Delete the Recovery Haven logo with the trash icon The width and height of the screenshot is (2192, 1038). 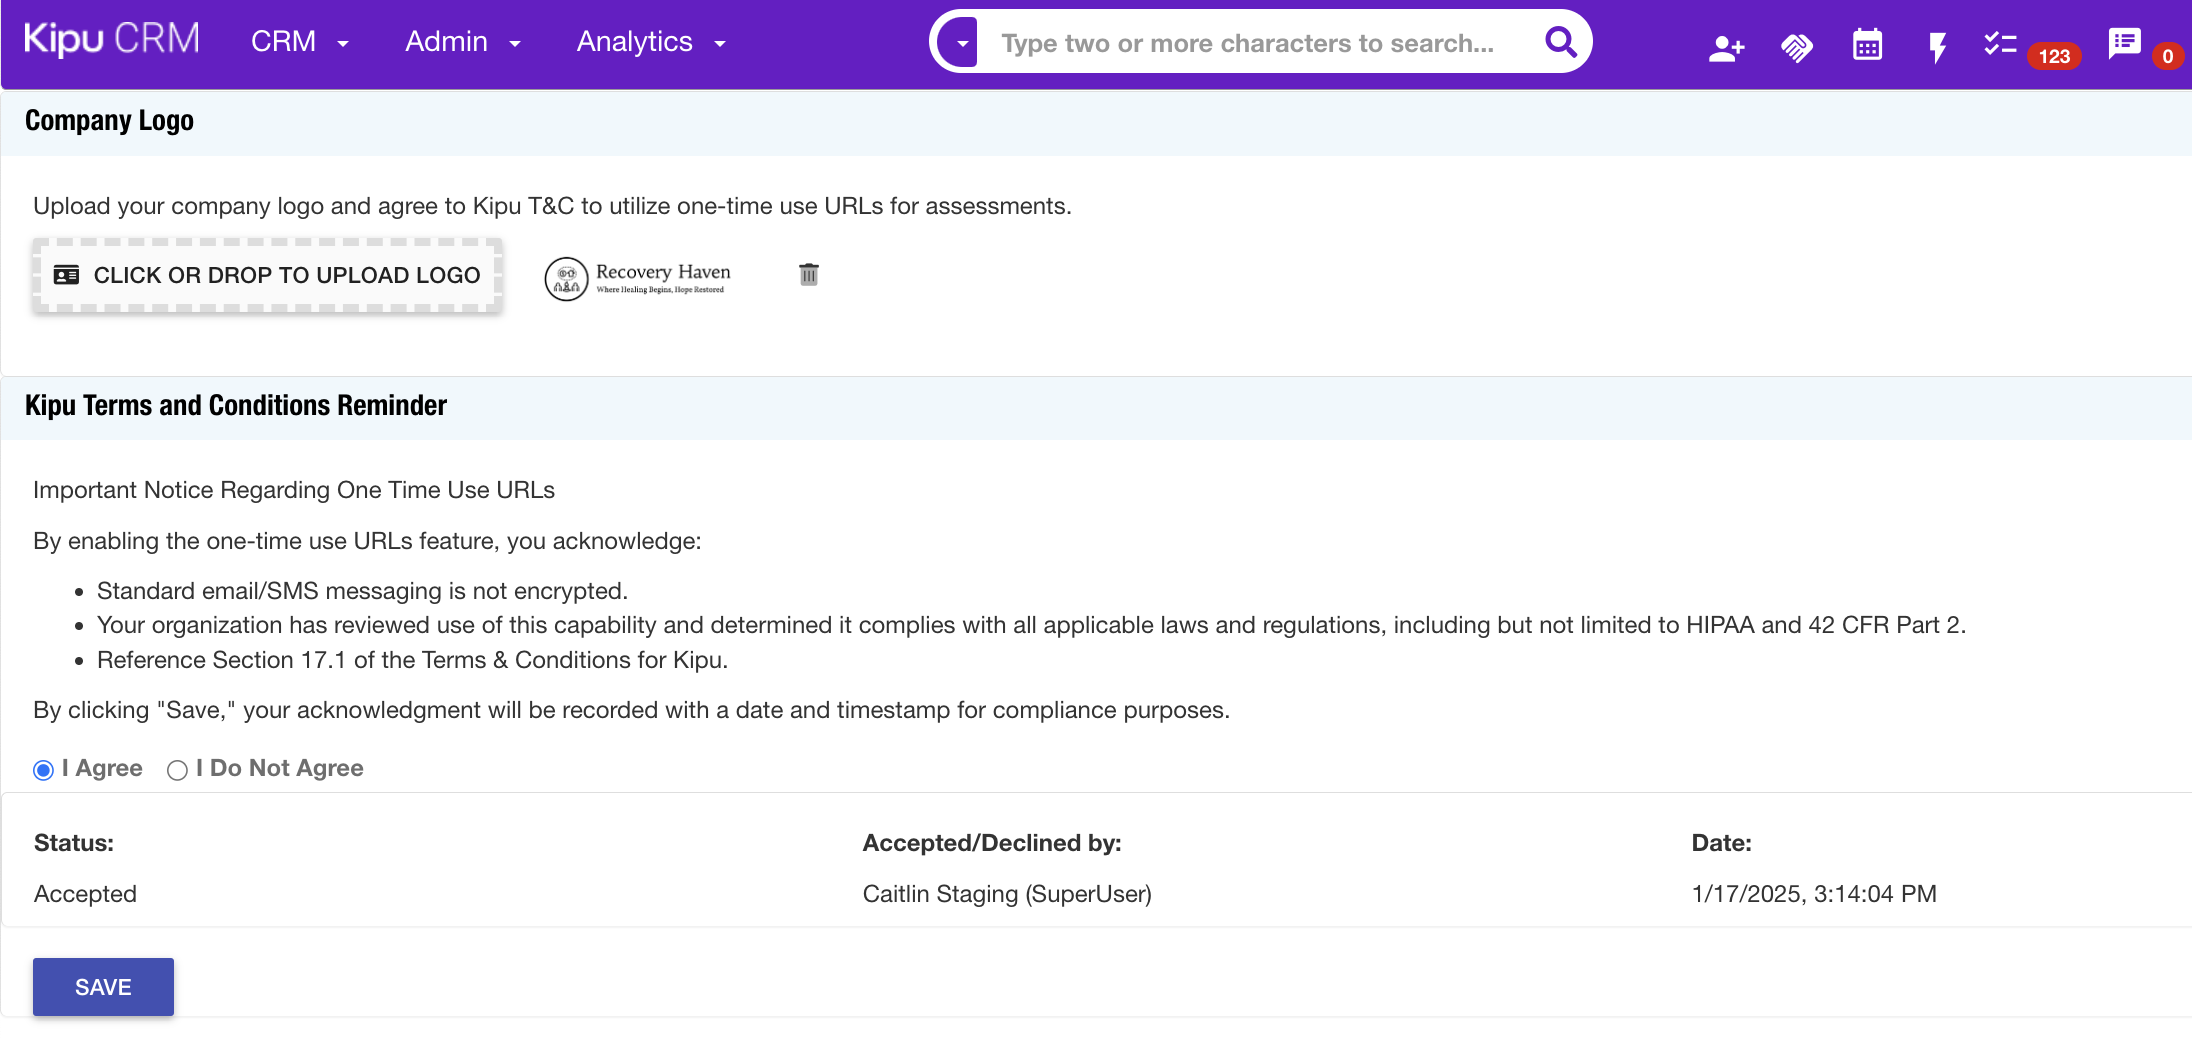coord(809,274)
